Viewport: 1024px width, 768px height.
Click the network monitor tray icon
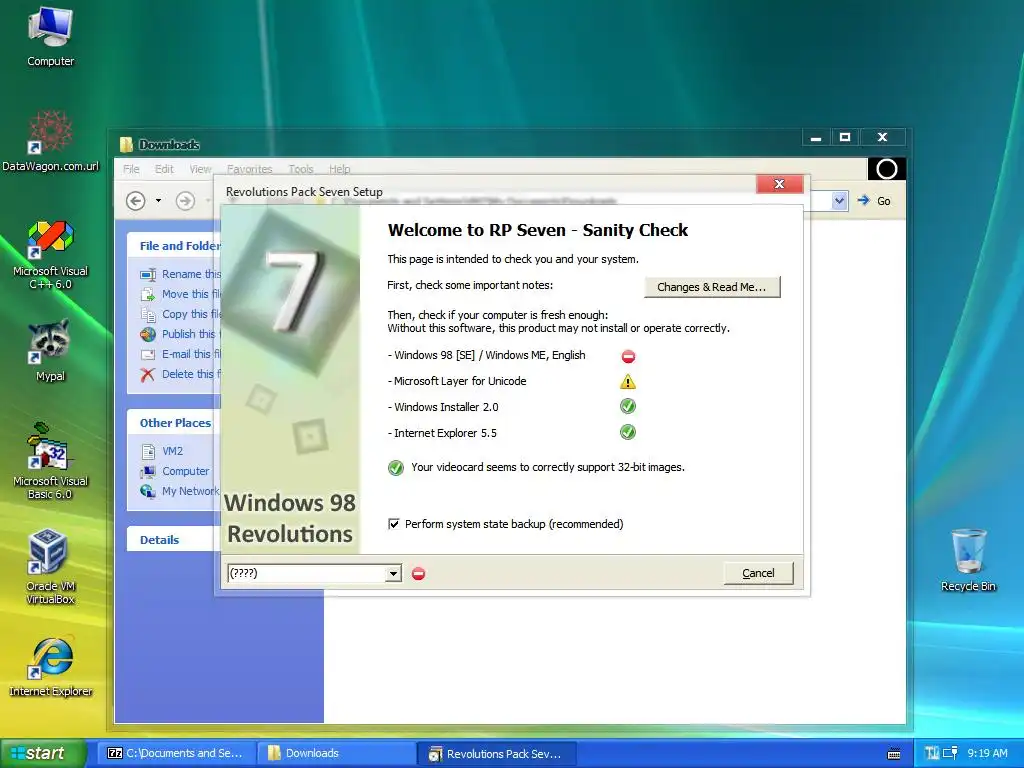(950, 754)
